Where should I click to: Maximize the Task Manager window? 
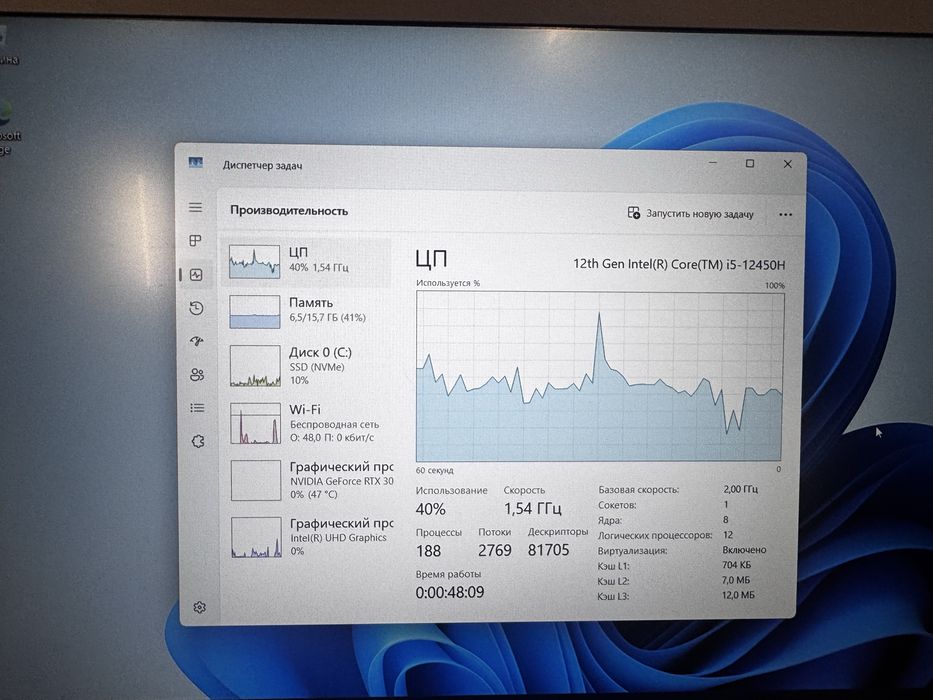coord(750,163)
